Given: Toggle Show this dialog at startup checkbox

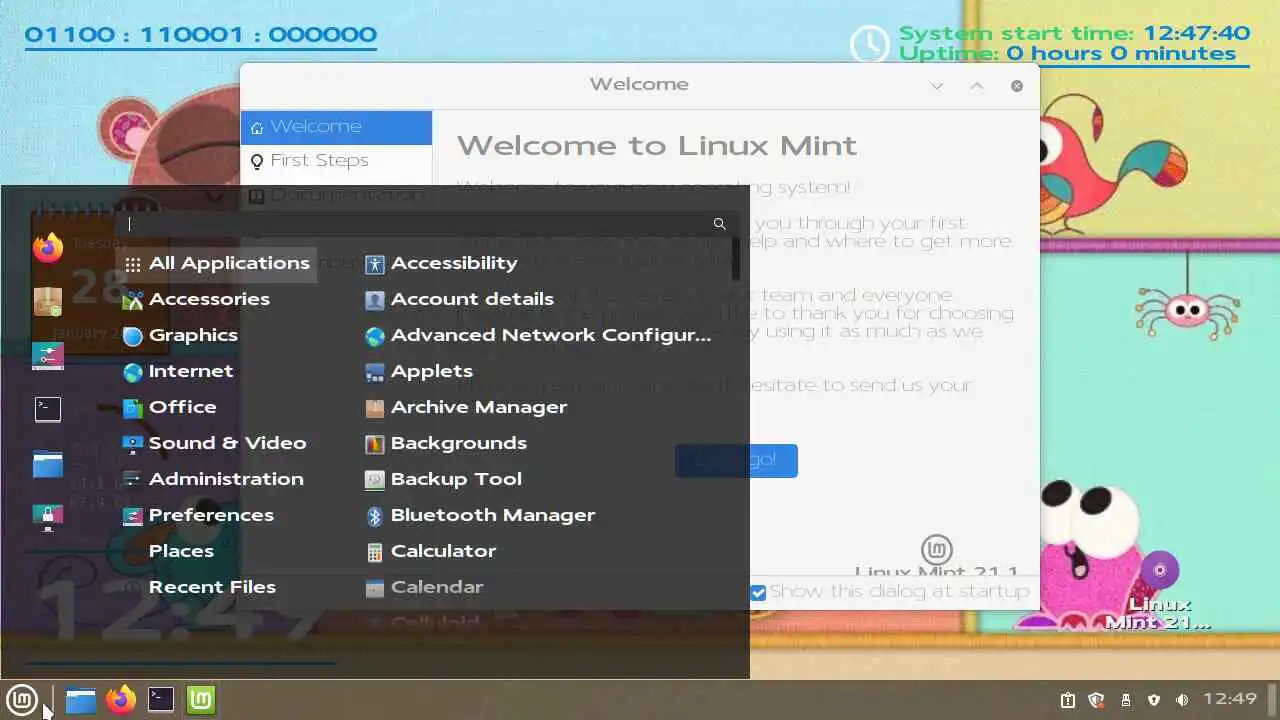Looking at the screenshot, I should point(758,592).
